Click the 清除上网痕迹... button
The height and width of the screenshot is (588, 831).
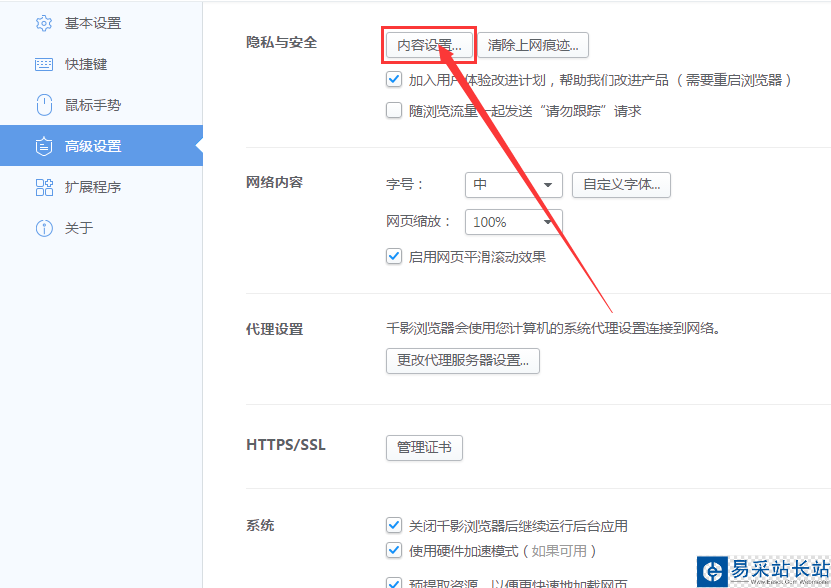[533, 45]
